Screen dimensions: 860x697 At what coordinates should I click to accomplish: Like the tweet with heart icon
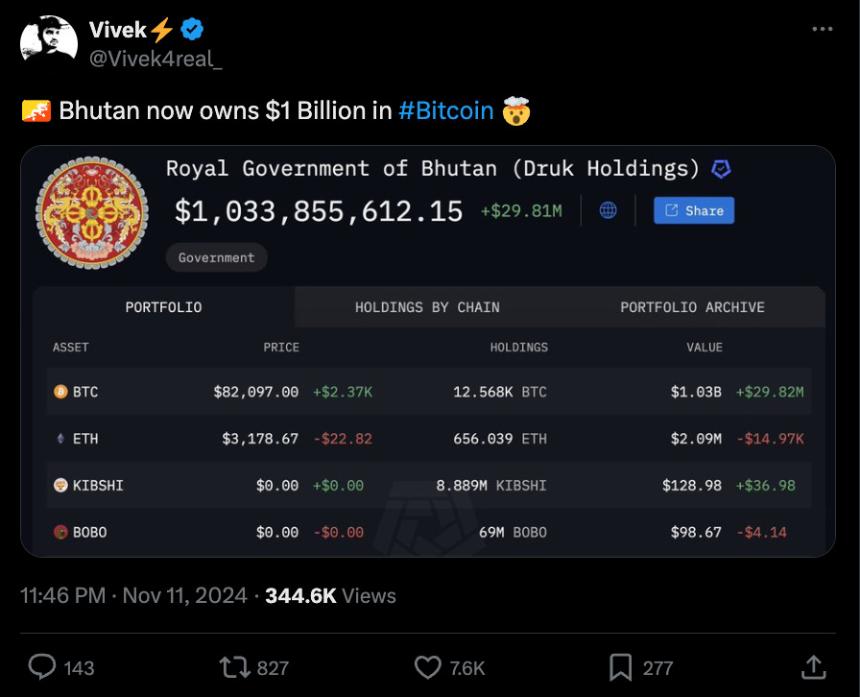pyautogui.click(x=427, y=667)
